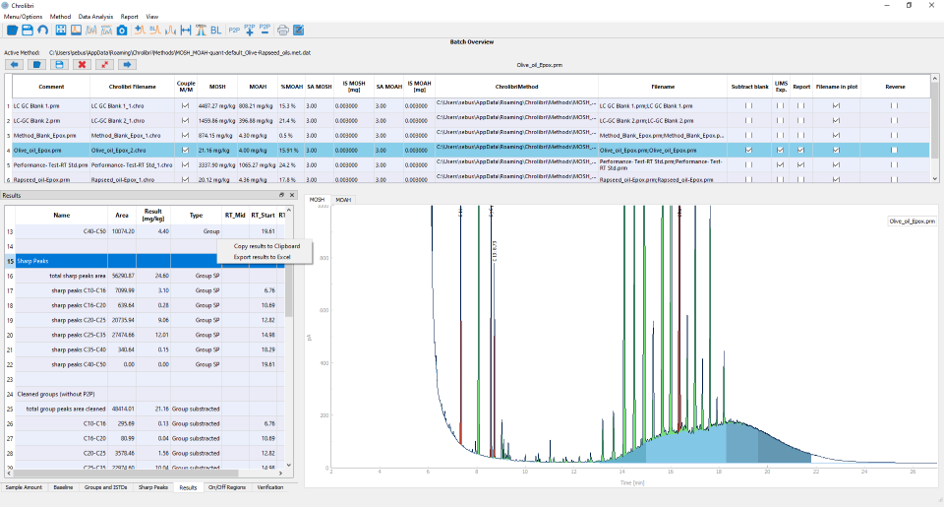The image size is (944, 507).
Task: Click the P2P minus icon in toolbar
Action: coord(265,30)
